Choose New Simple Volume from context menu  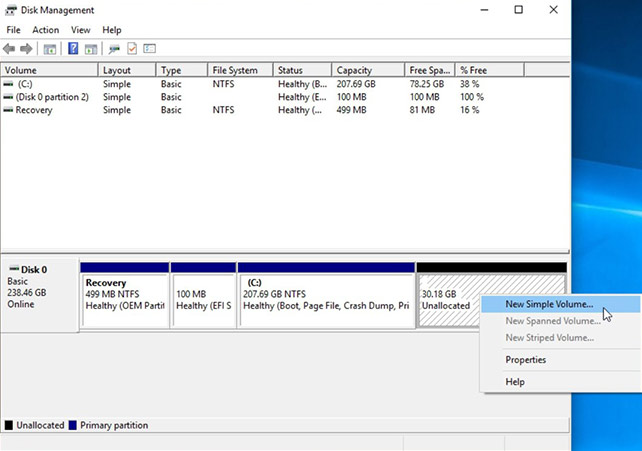coord(549,304)
